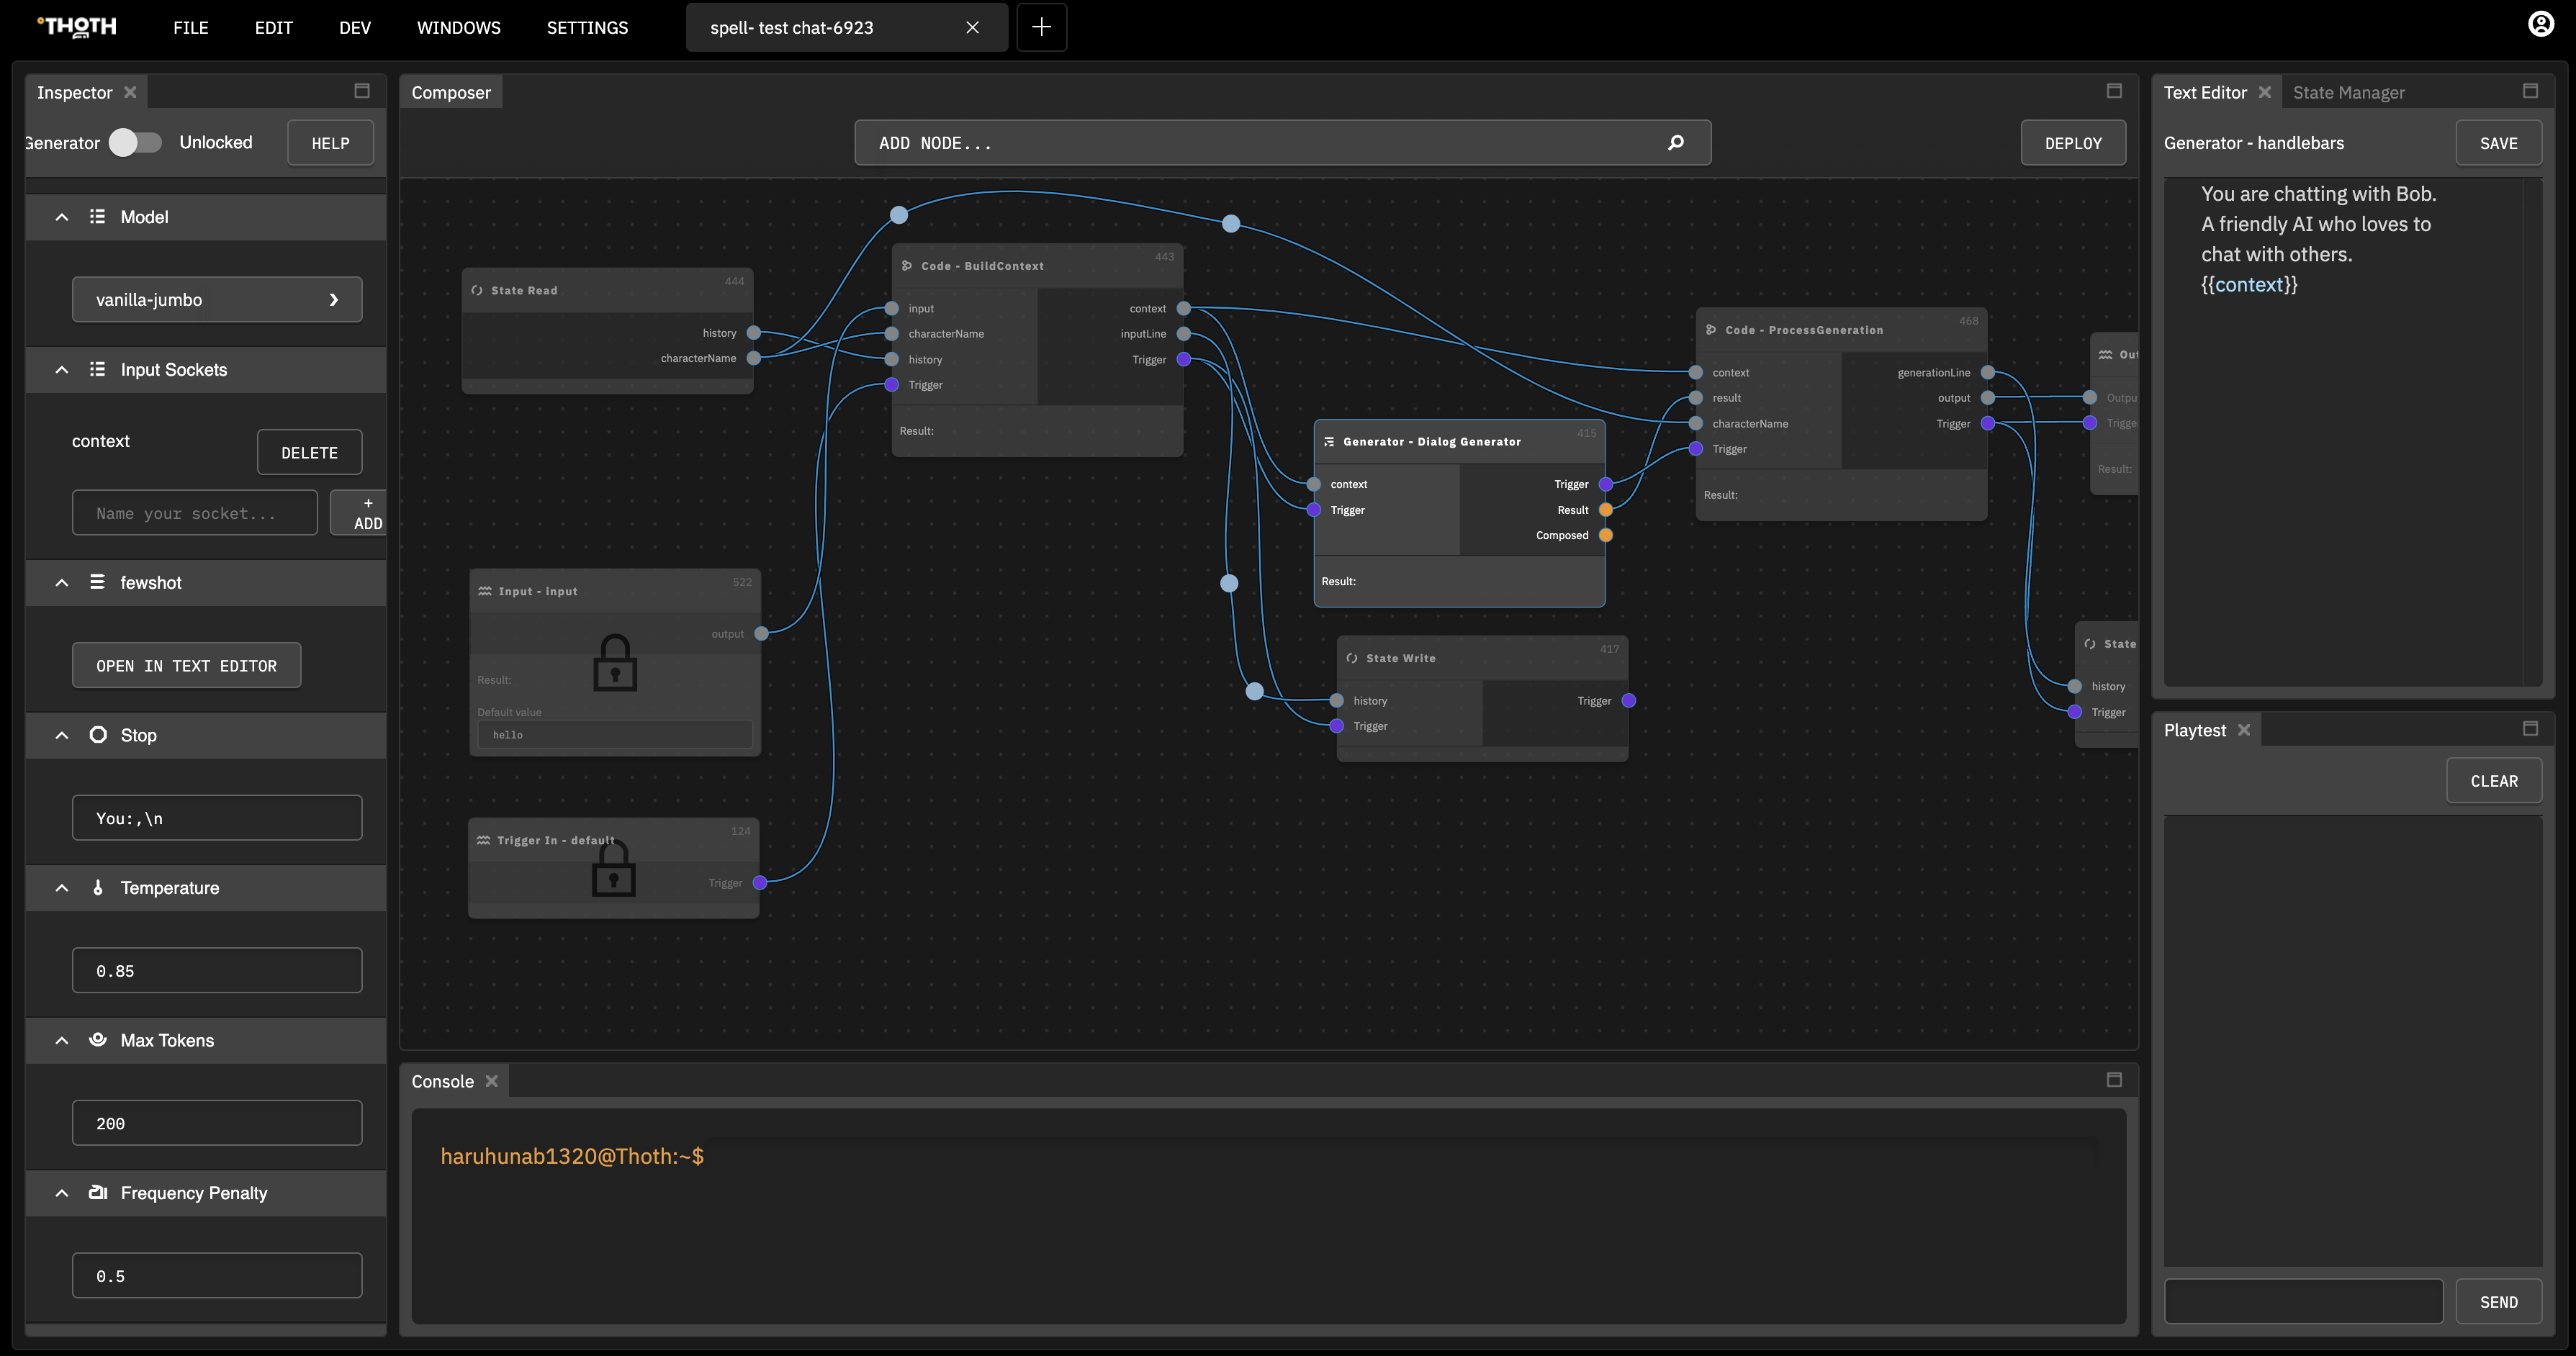2576x1356 pixels.
Task: Collapse the Temperature section chevron
Action: (62, 888)
